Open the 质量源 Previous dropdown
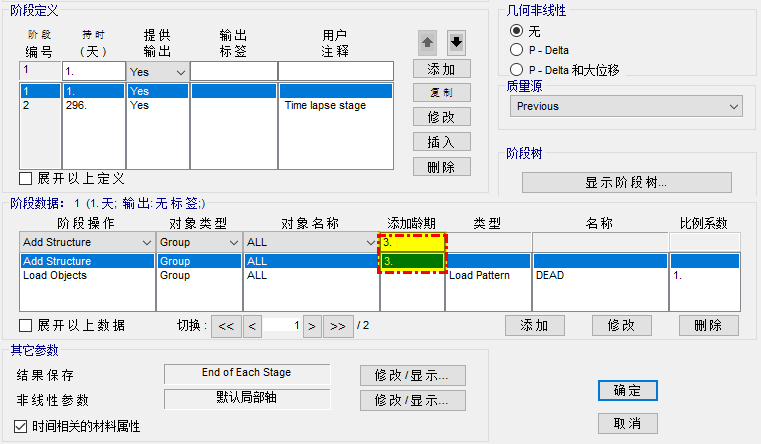This screenshot has width=761, height=444. [x=626, y=106]
